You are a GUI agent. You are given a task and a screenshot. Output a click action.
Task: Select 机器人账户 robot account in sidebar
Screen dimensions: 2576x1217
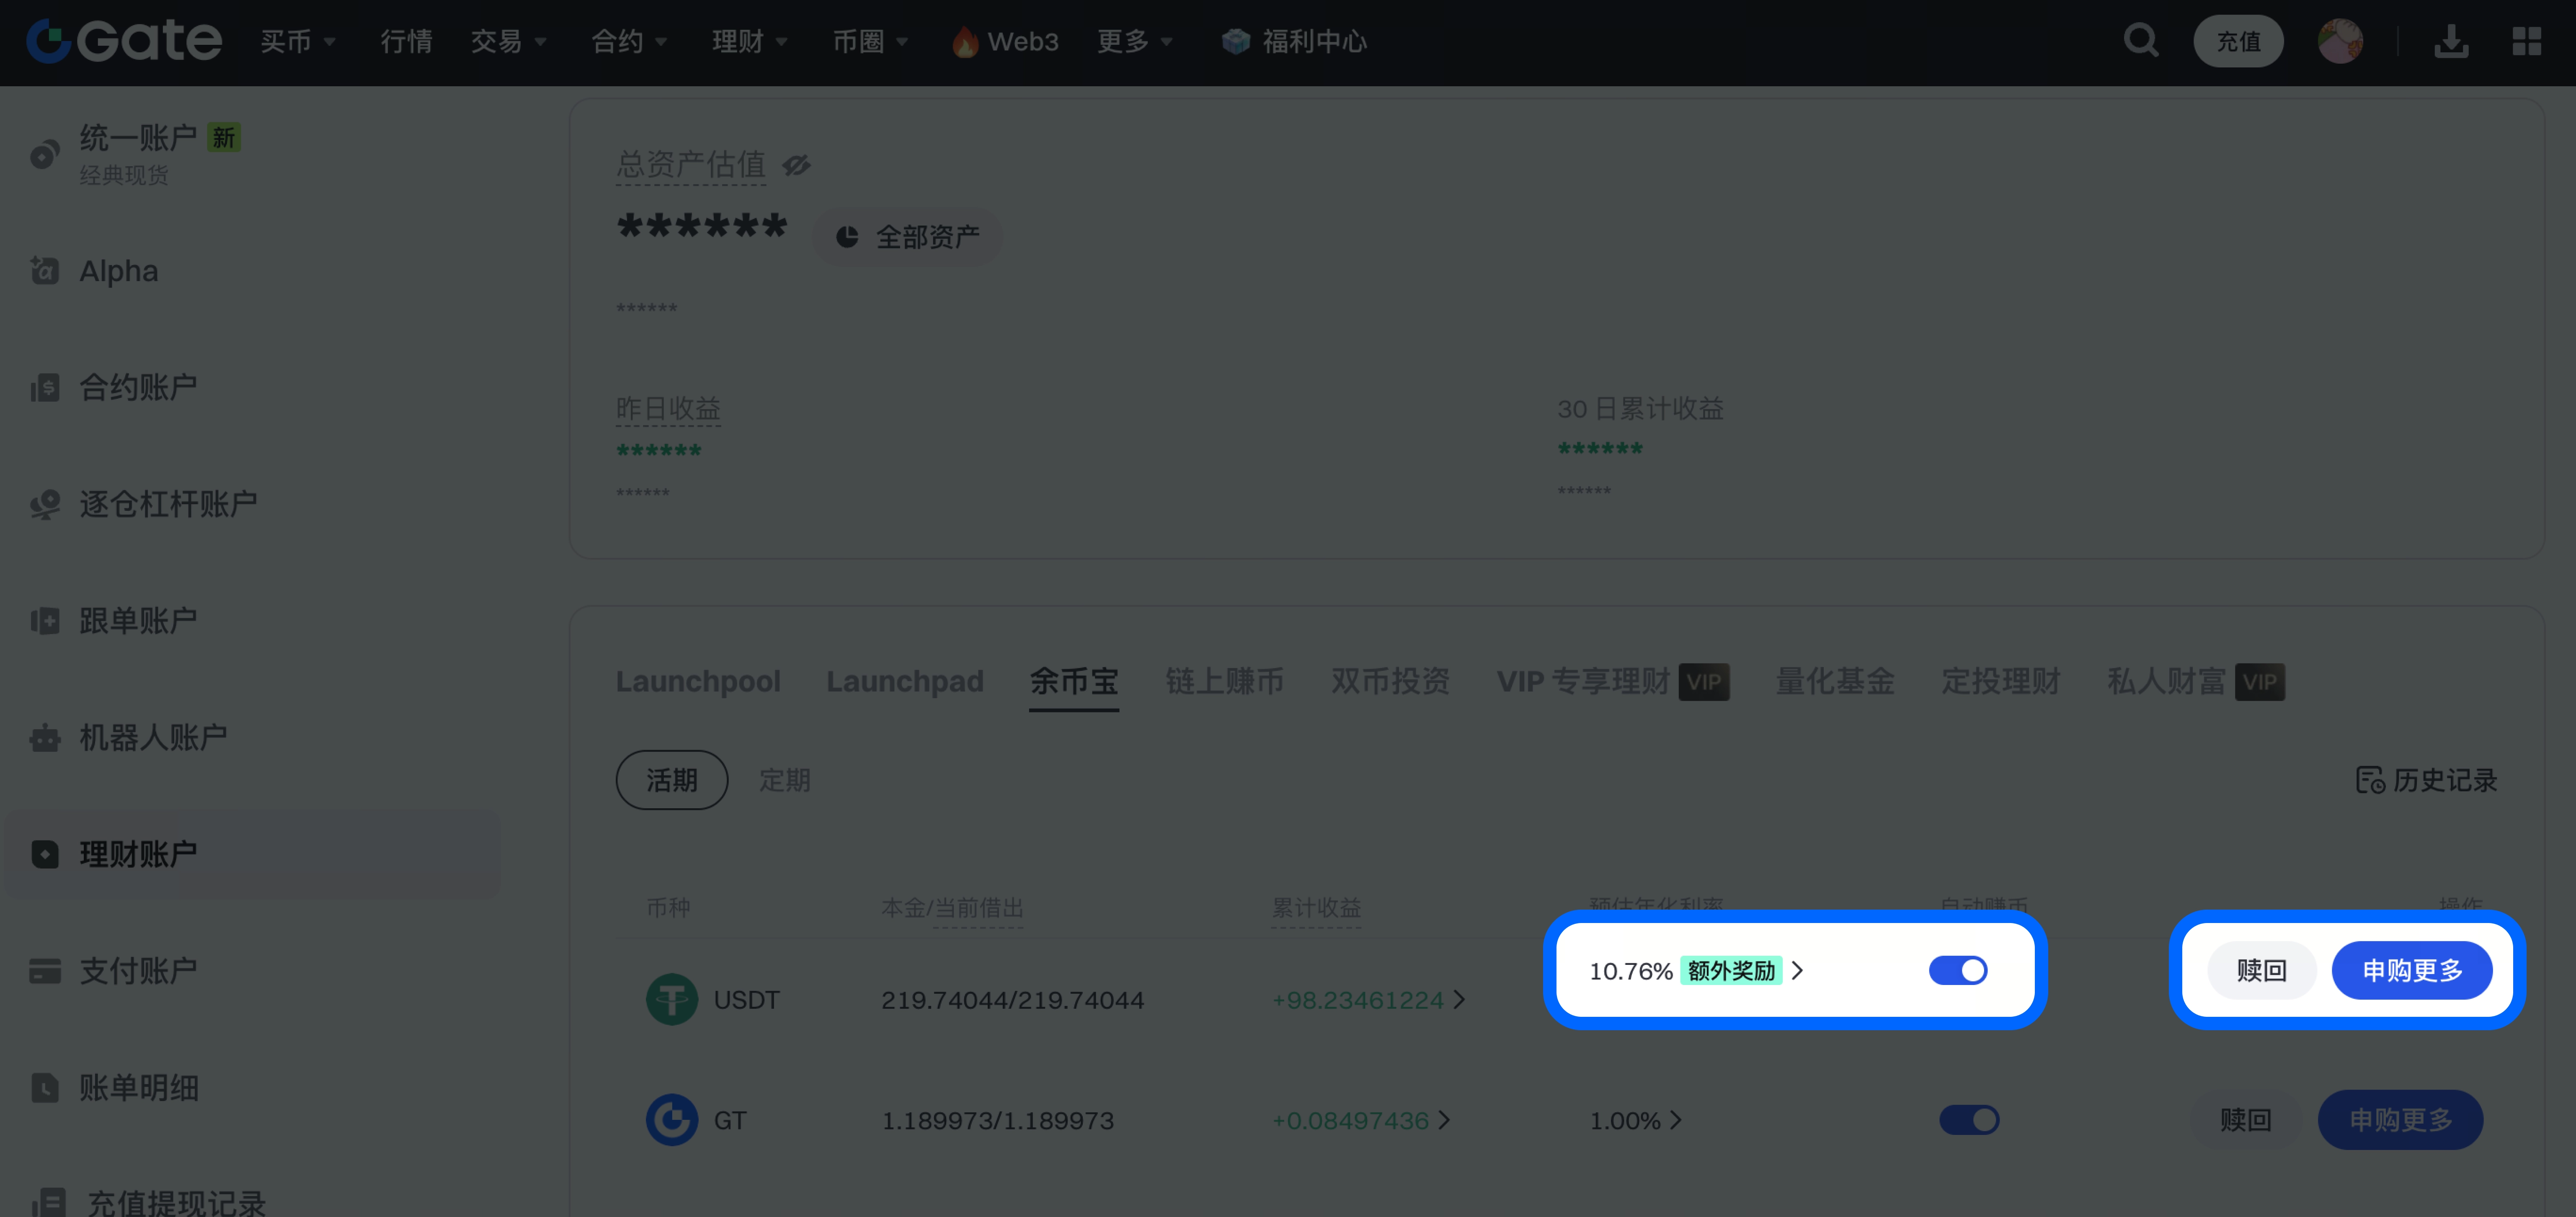tap(152, 738)
